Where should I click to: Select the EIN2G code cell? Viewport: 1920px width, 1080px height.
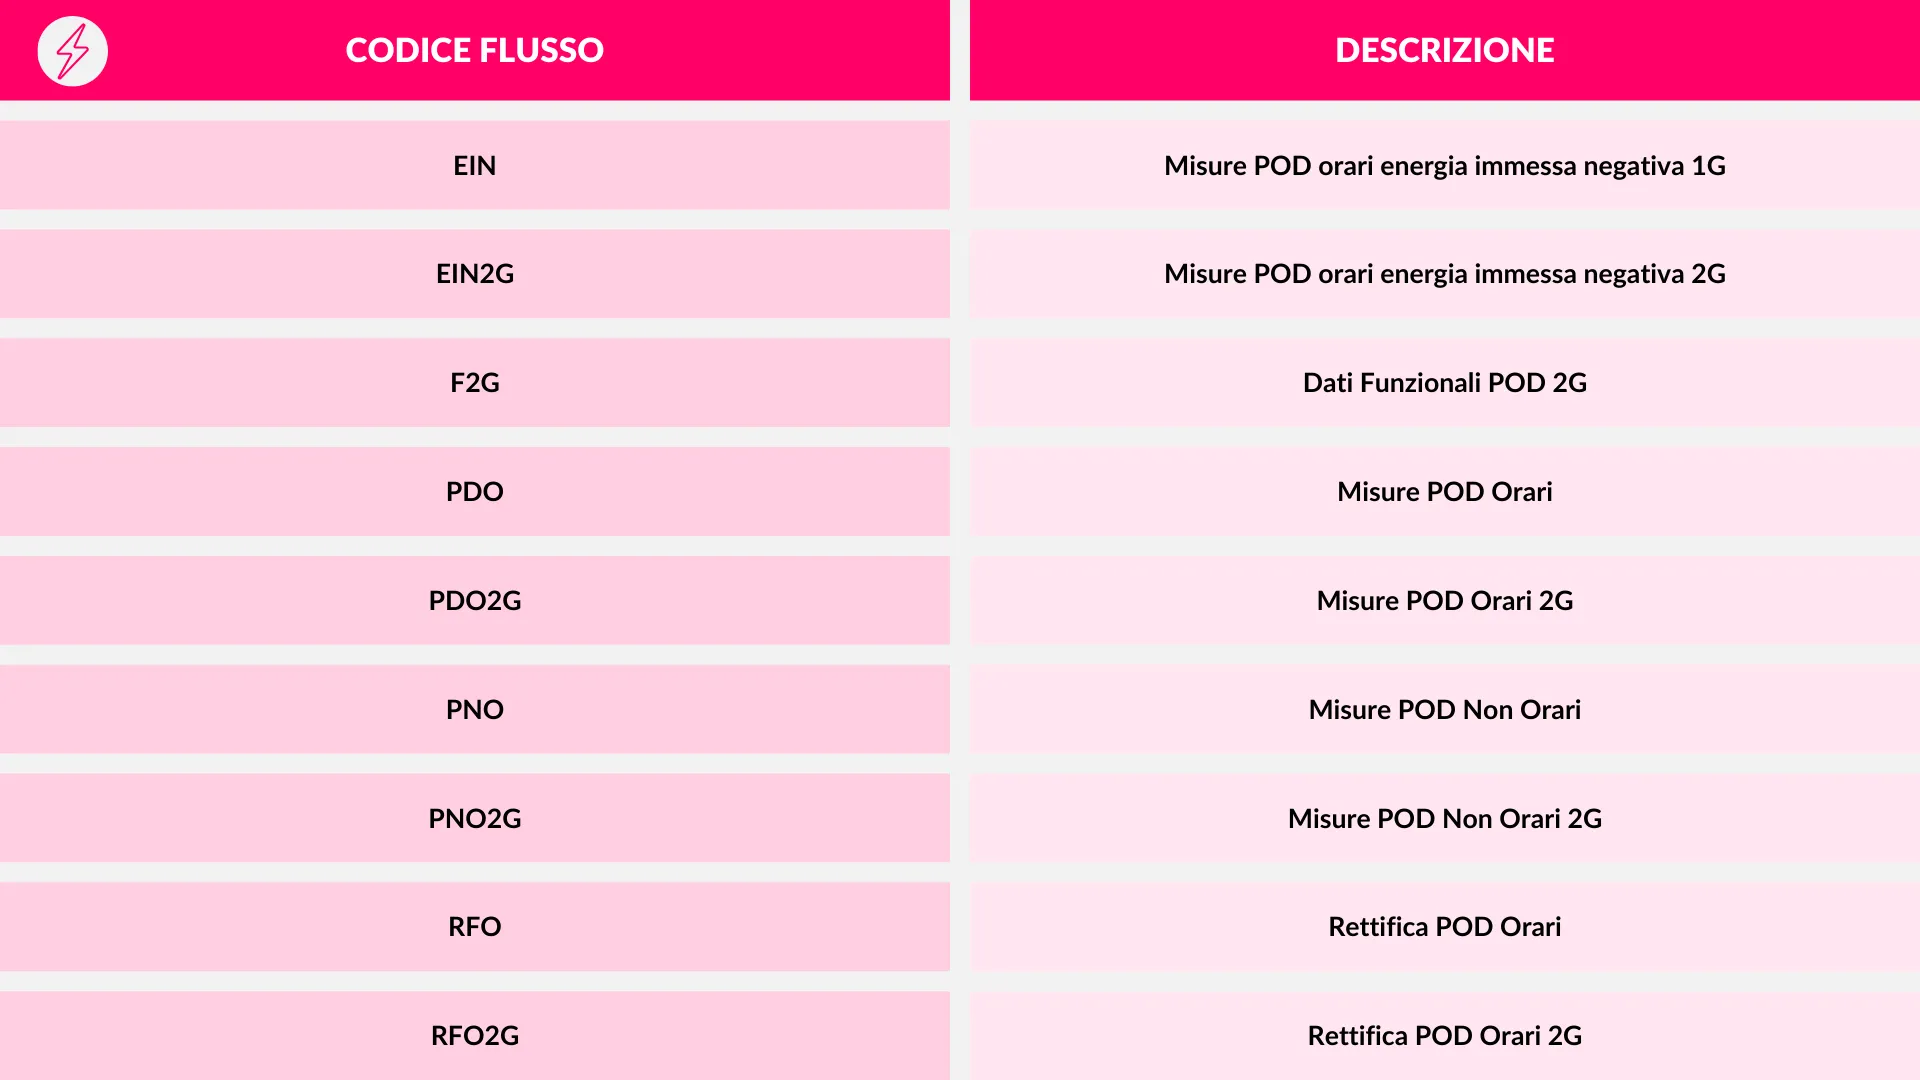pos(474,274)
